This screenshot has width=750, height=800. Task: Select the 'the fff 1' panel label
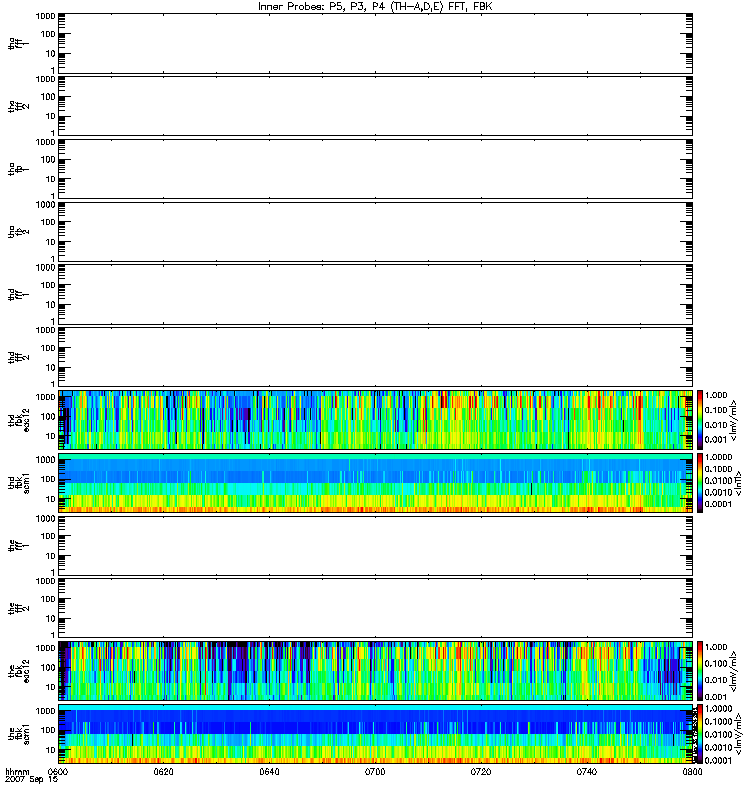pos(18,546)
